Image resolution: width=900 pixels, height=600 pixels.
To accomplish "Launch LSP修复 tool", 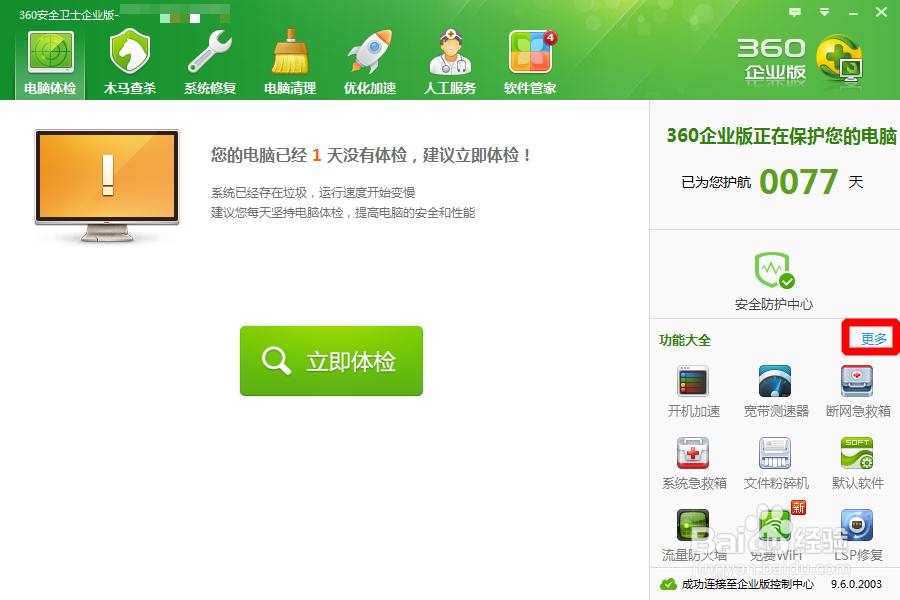I will (858, 535).
